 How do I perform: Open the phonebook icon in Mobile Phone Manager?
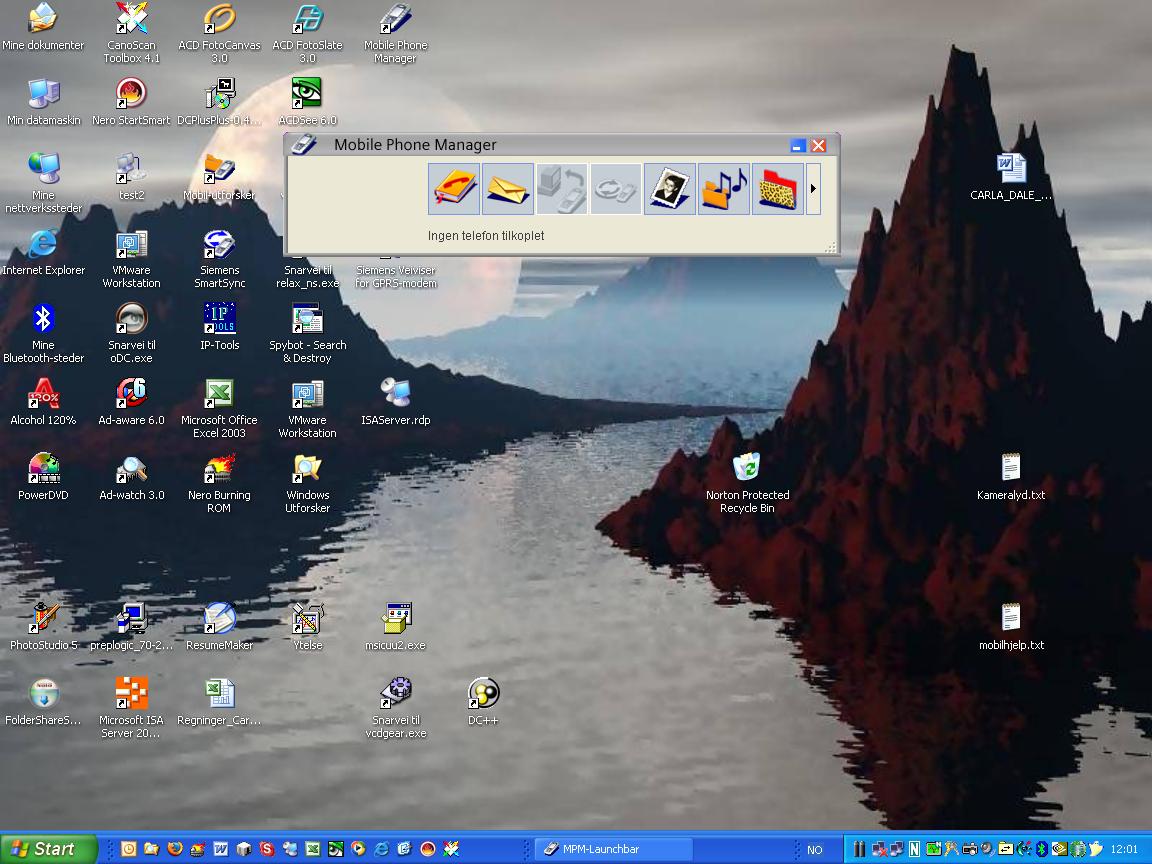pos(454,189)
